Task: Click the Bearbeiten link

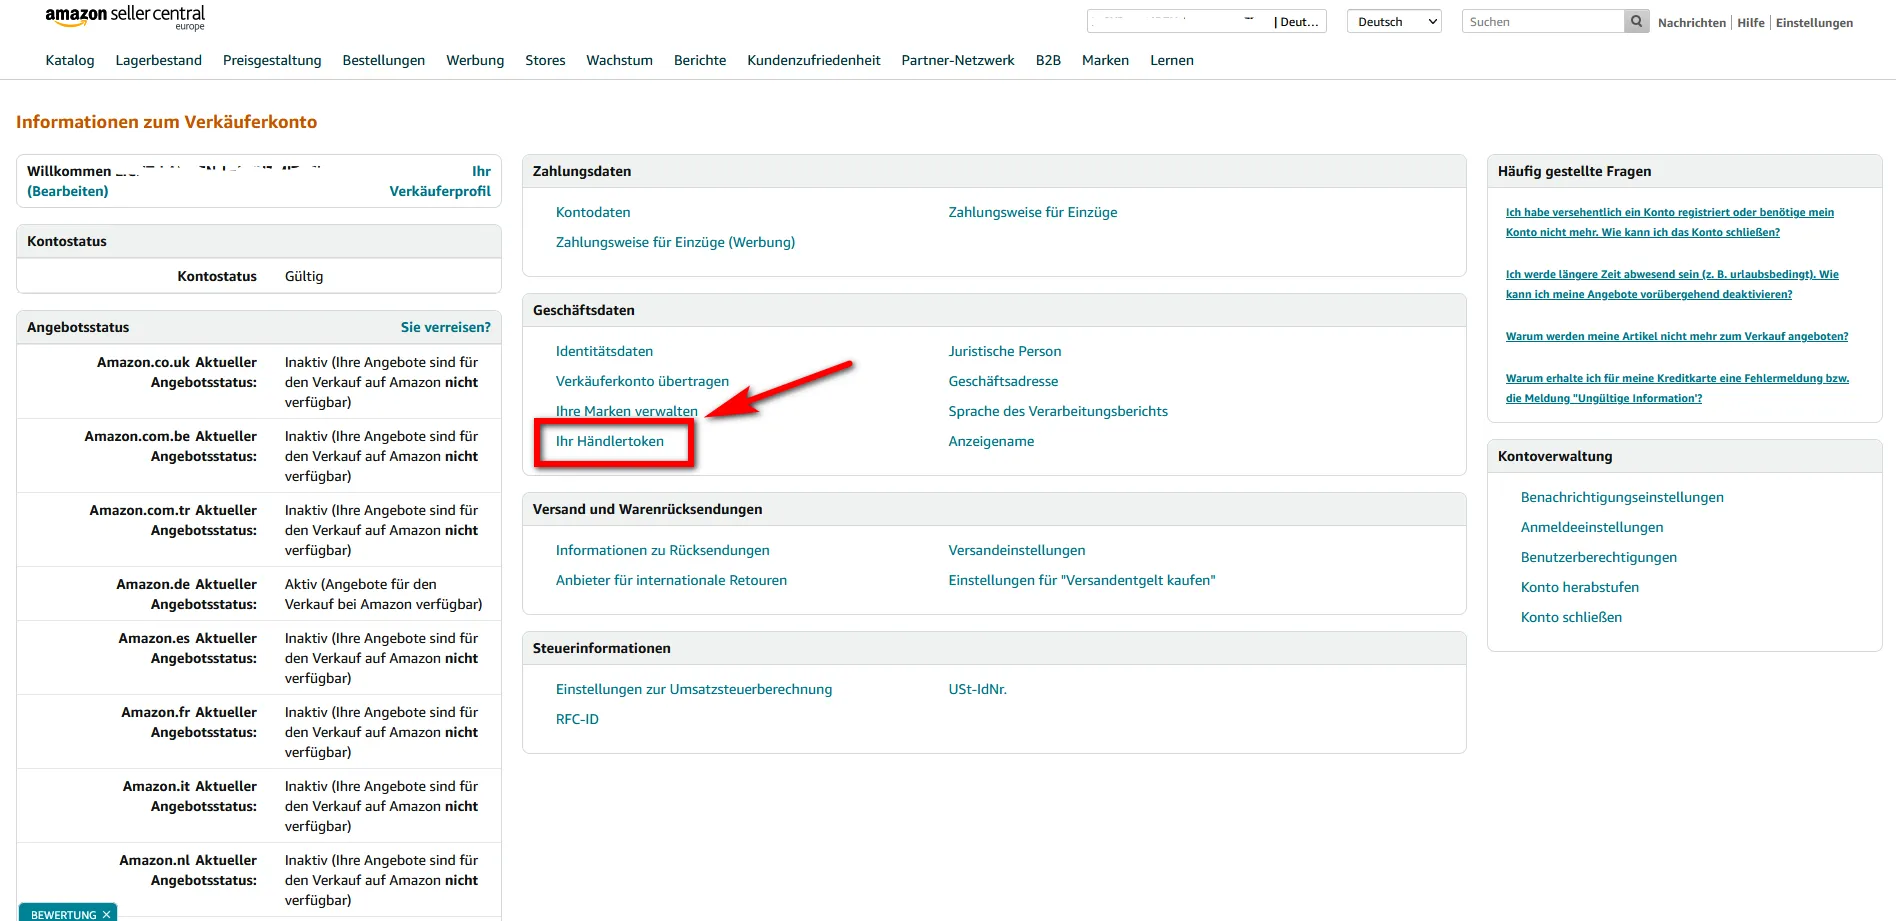Action: coord(68,191)
